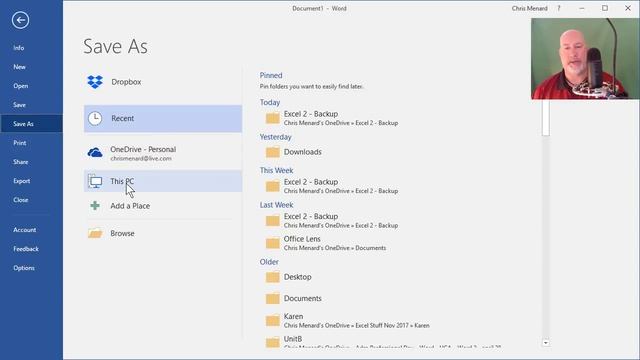Choose OneDrive - Personal location
The image size is (640, 360).
click(163, 153)
